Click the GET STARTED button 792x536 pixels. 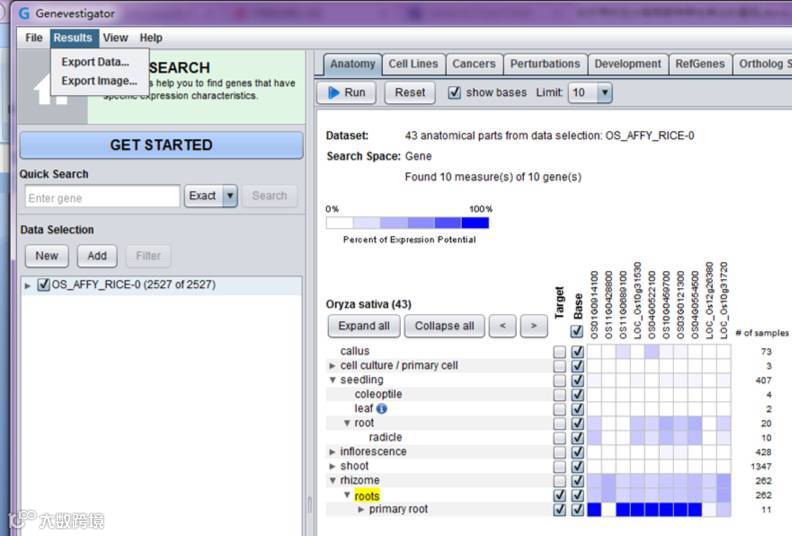point(161,145)
